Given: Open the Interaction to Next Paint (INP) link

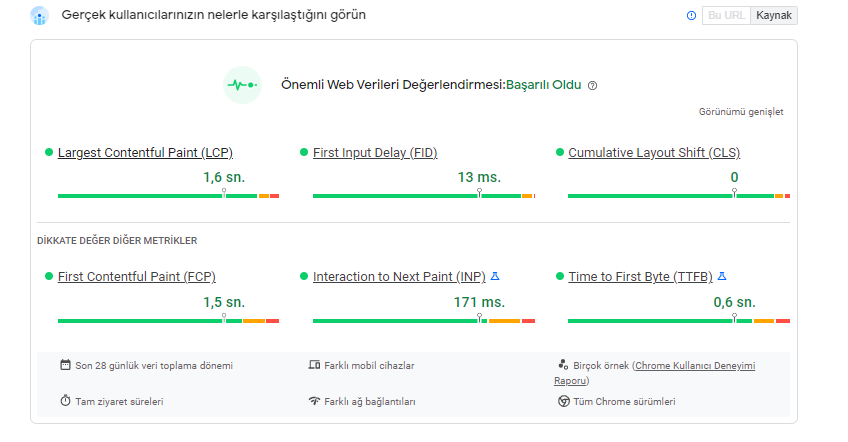Looking at the screenshot, I should tap(399, 276).
